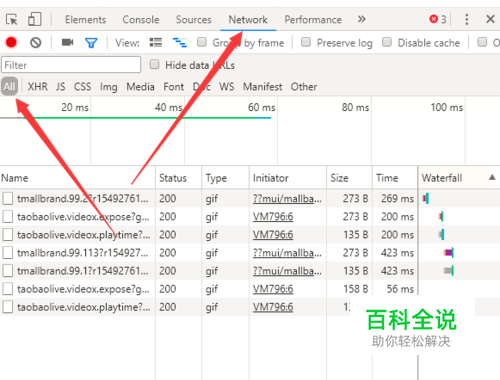Viewport: 500px width, 380px height.
Task: Open VM796:6 initiator link in 135 B playtime row
Action: pyautogui.click(x=273, y=235)
